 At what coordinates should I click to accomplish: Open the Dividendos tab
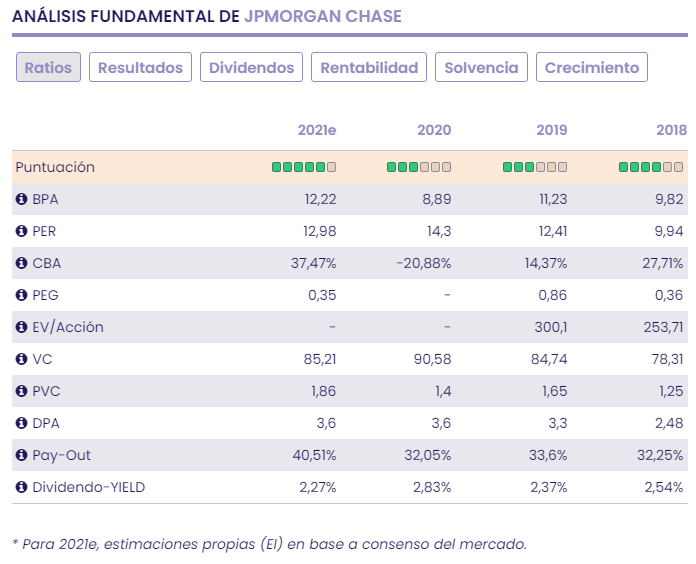(251, 67)
